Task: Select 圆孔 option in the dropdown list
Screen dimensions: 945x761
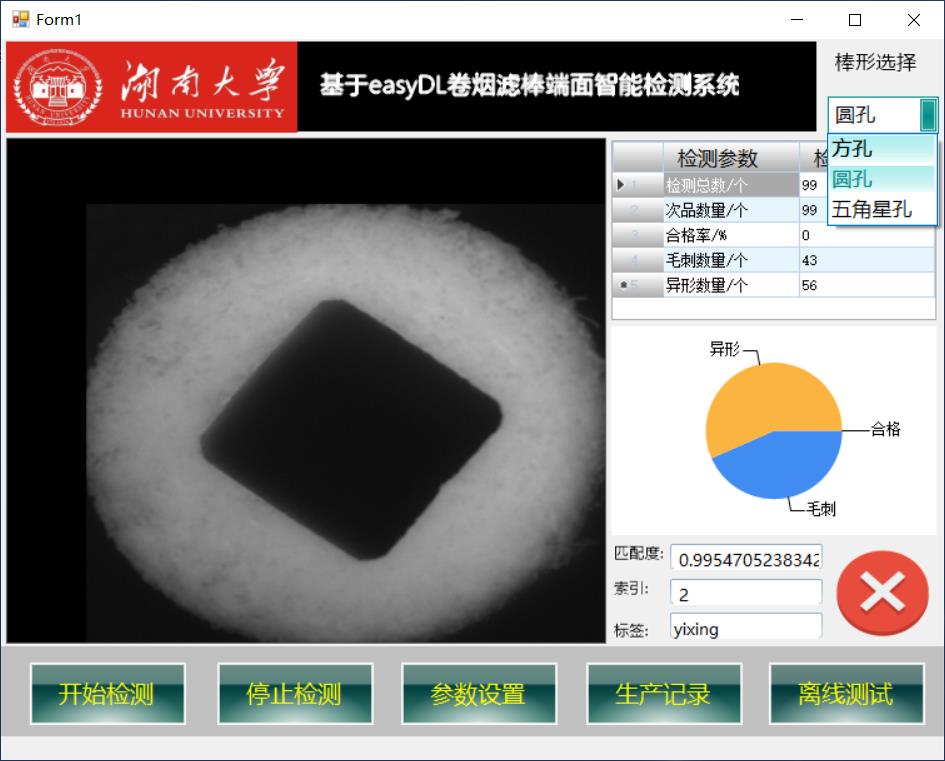Action: point(882,179)
